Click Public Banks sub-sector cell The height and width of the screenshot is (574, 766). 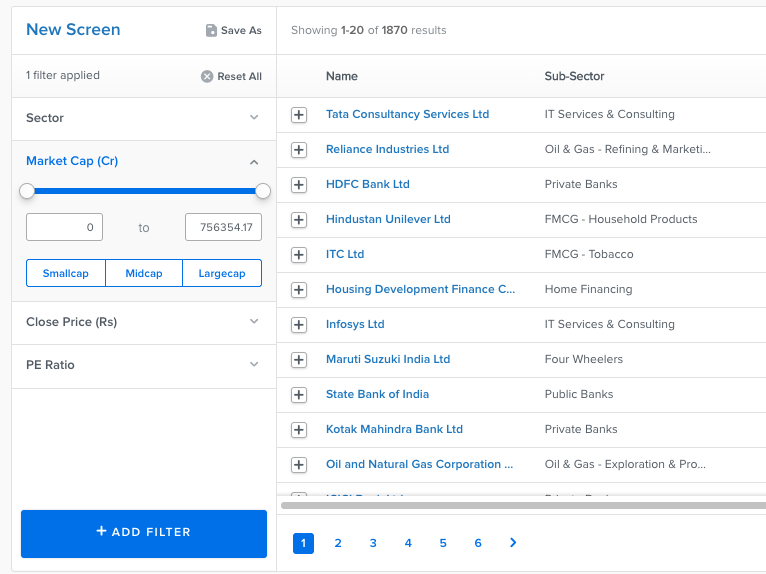579,394
